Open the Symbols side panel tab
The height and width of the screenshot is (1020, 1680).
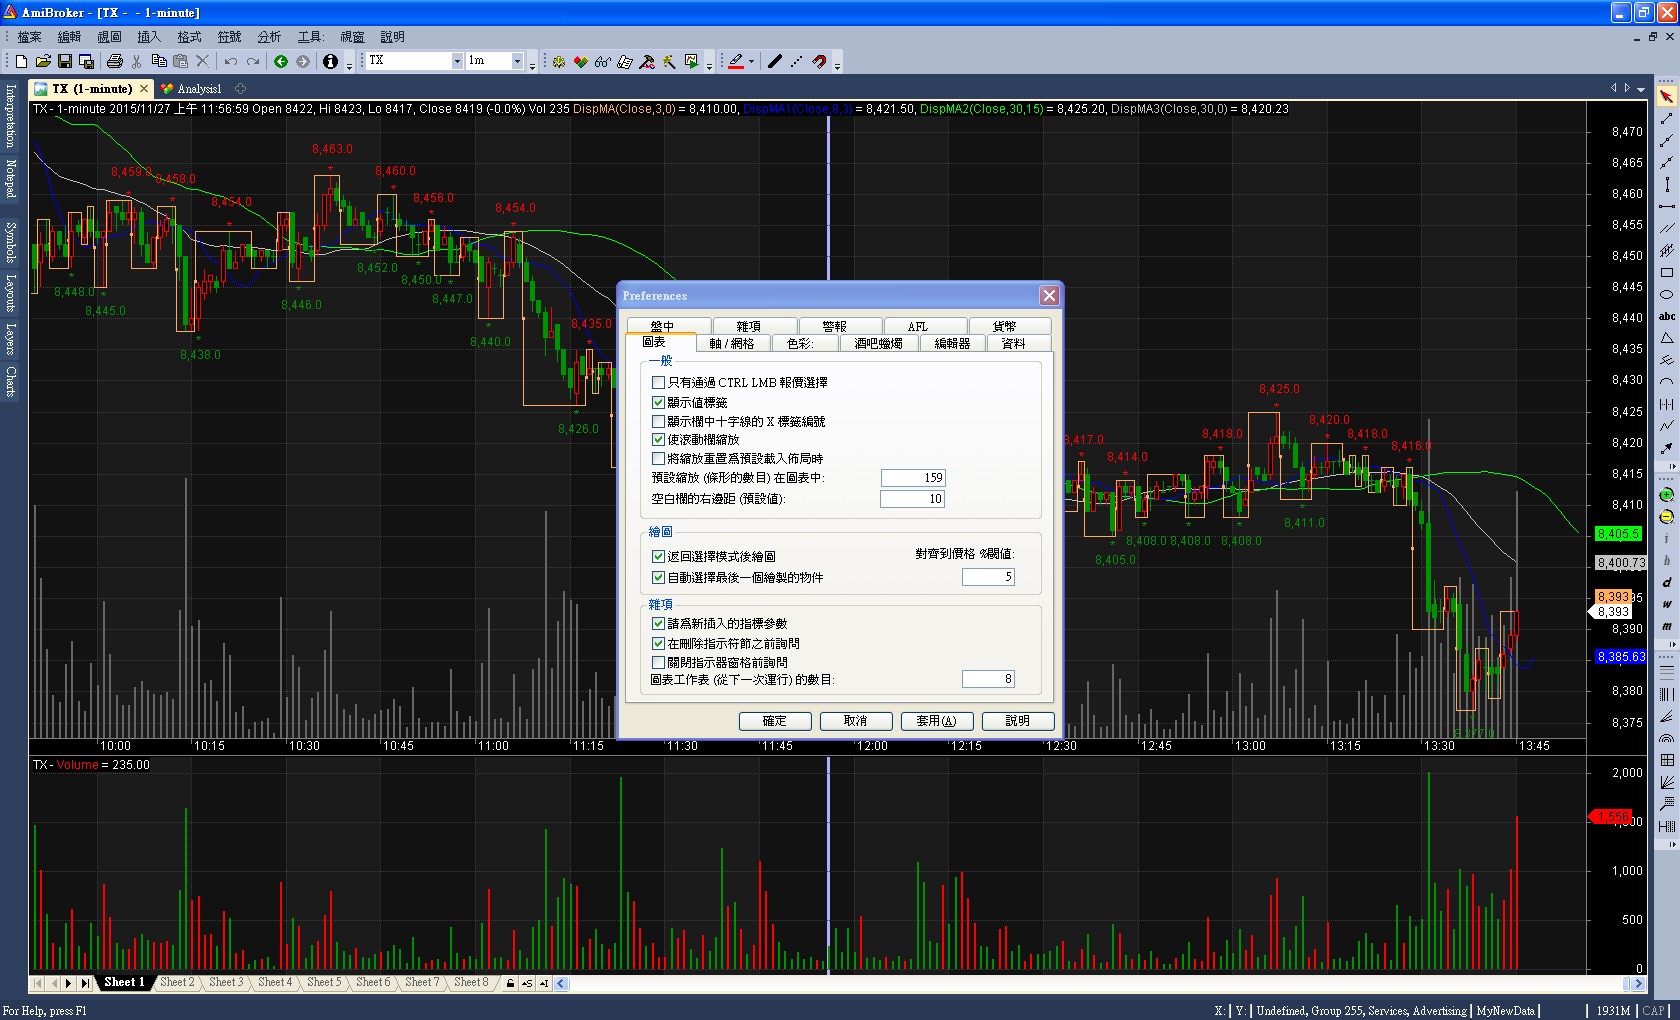pyautogui.click(x=10, y=242)
